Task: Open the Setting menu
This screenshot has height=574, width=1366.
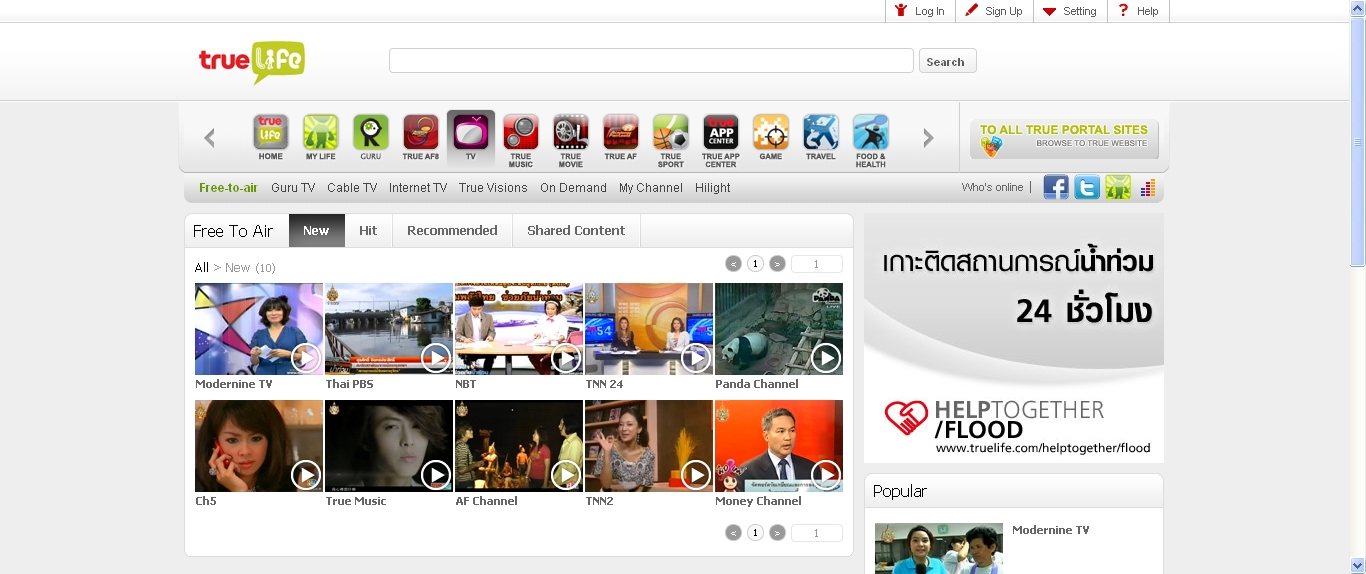Action: (x=1069, y=11)
